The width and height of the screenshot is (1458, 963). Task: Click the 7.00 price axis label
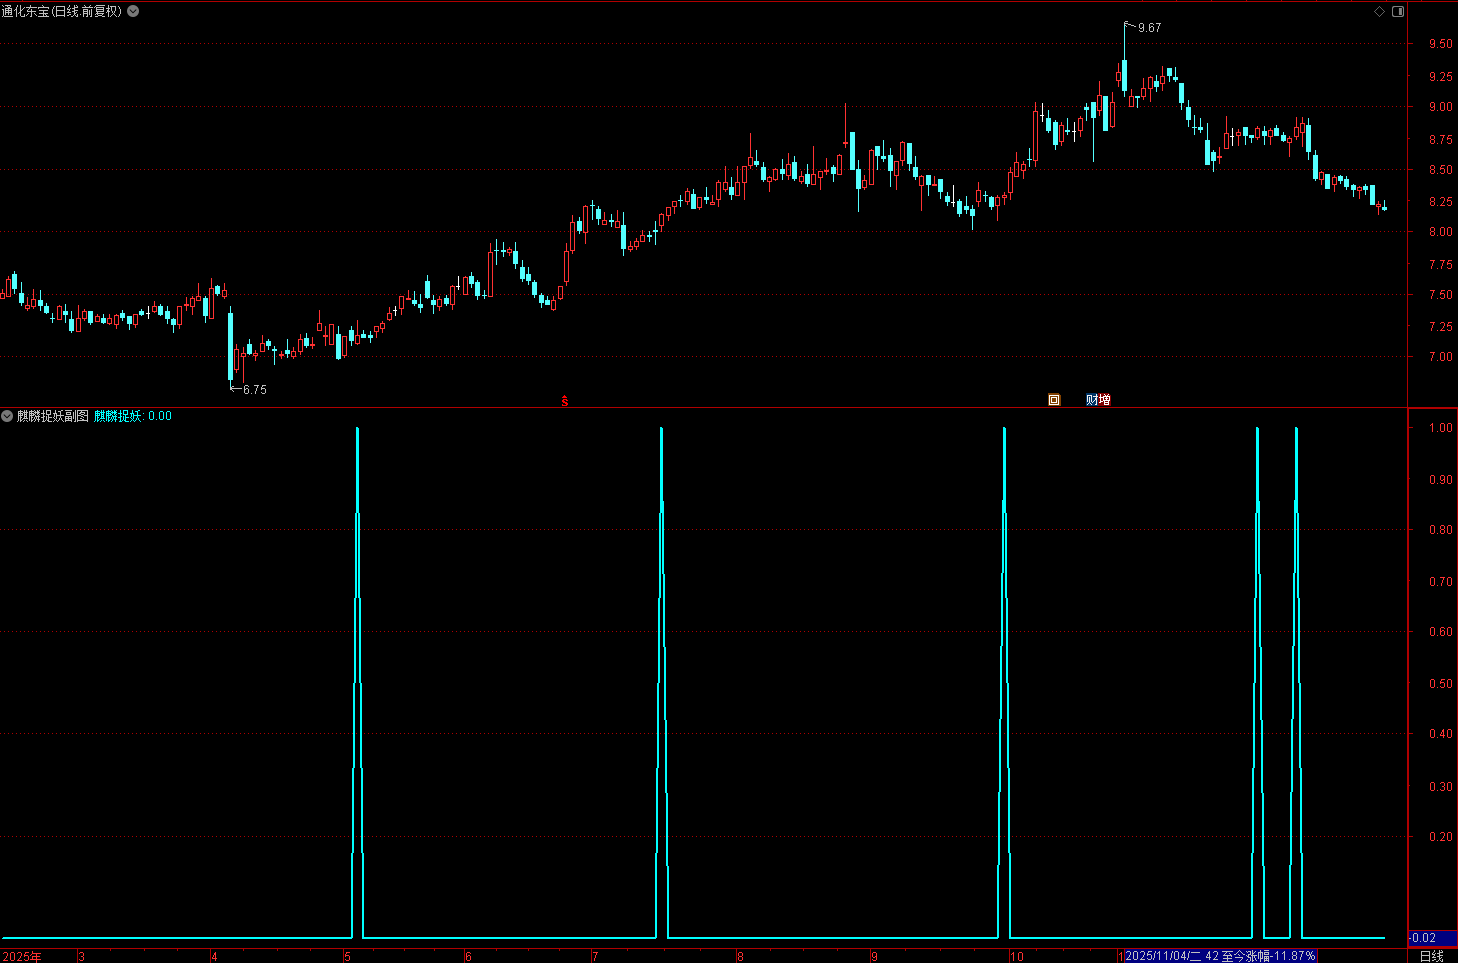click(1440, 357)
